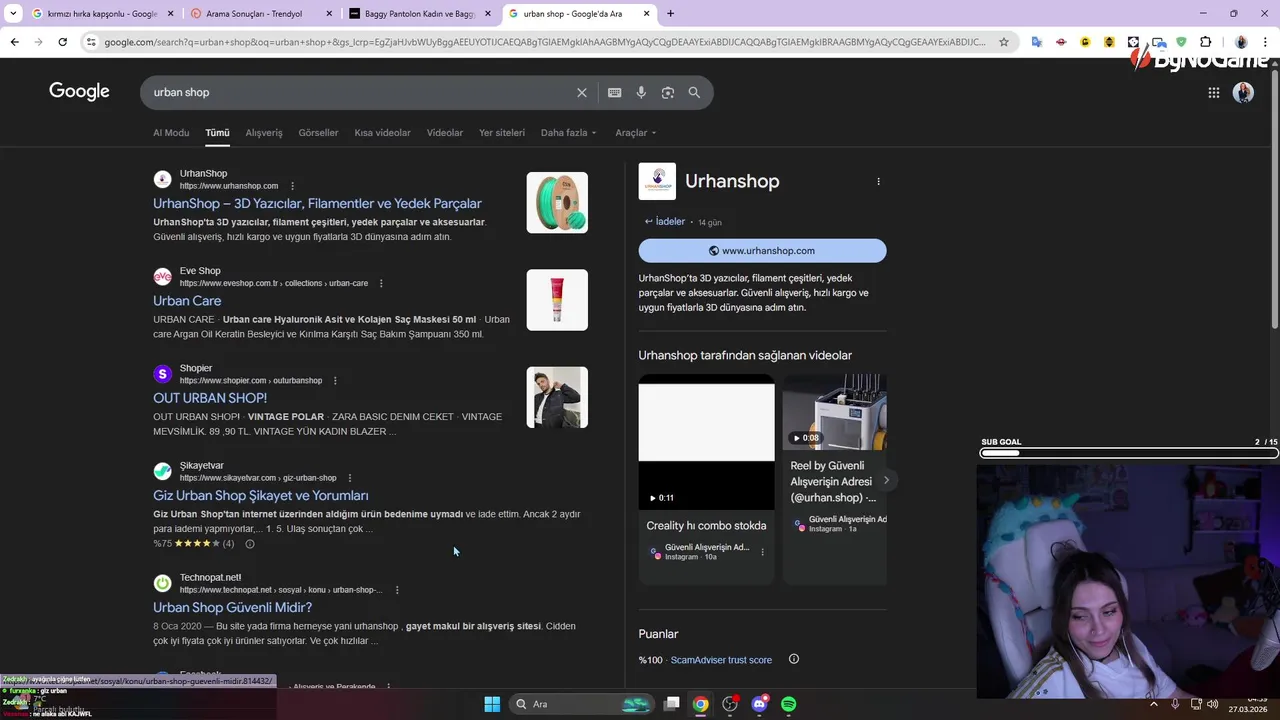Open the Giz Urban Shop Şikayet ve Yorumları link
Screen dimensions: 1280x720
pyautogui.click(x=261, y=496)
